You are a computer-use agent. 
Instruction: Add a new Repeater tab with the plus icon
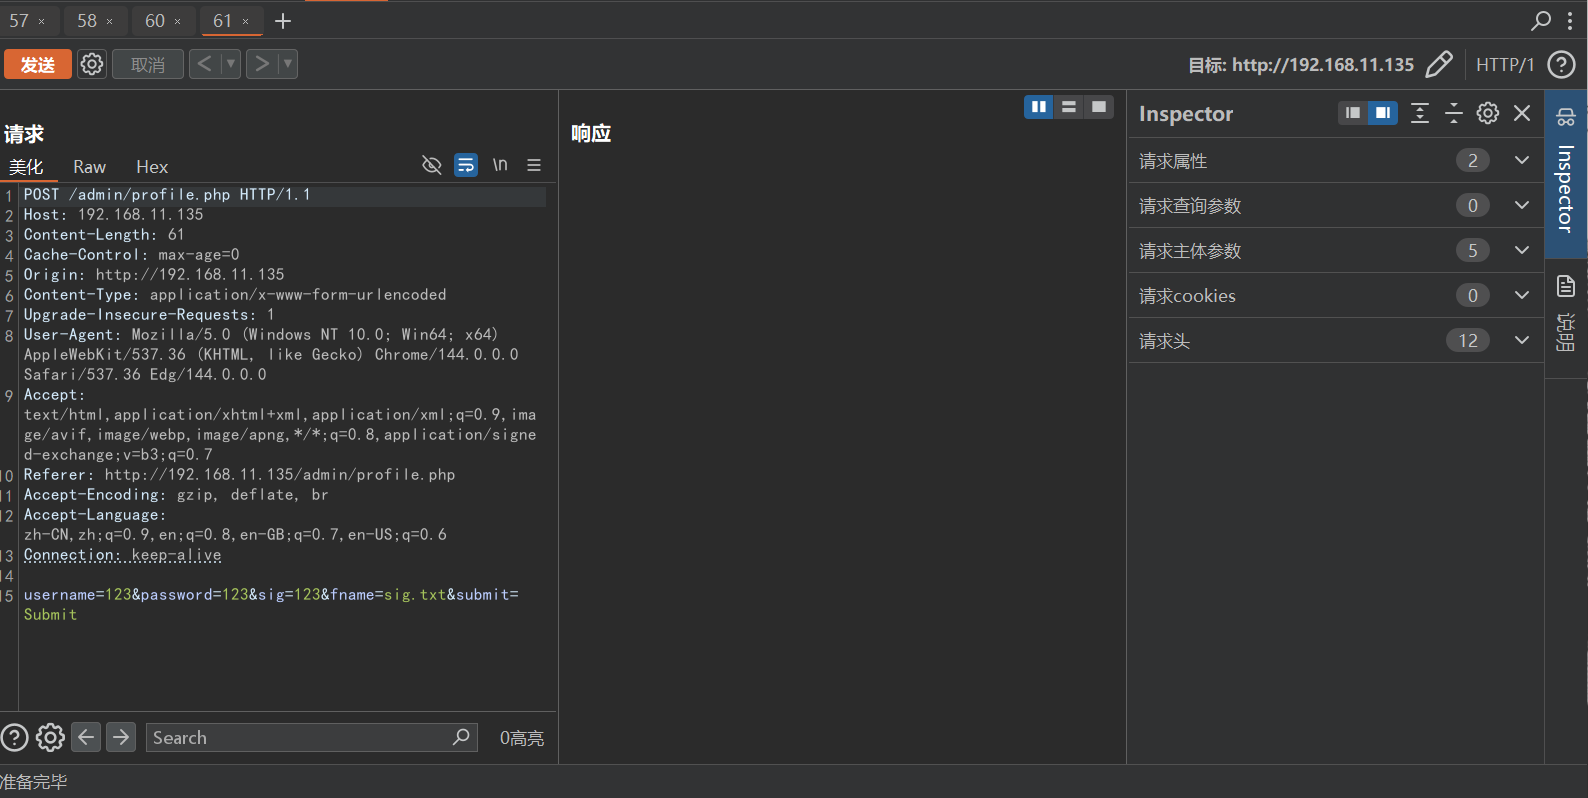coord(283,21)
